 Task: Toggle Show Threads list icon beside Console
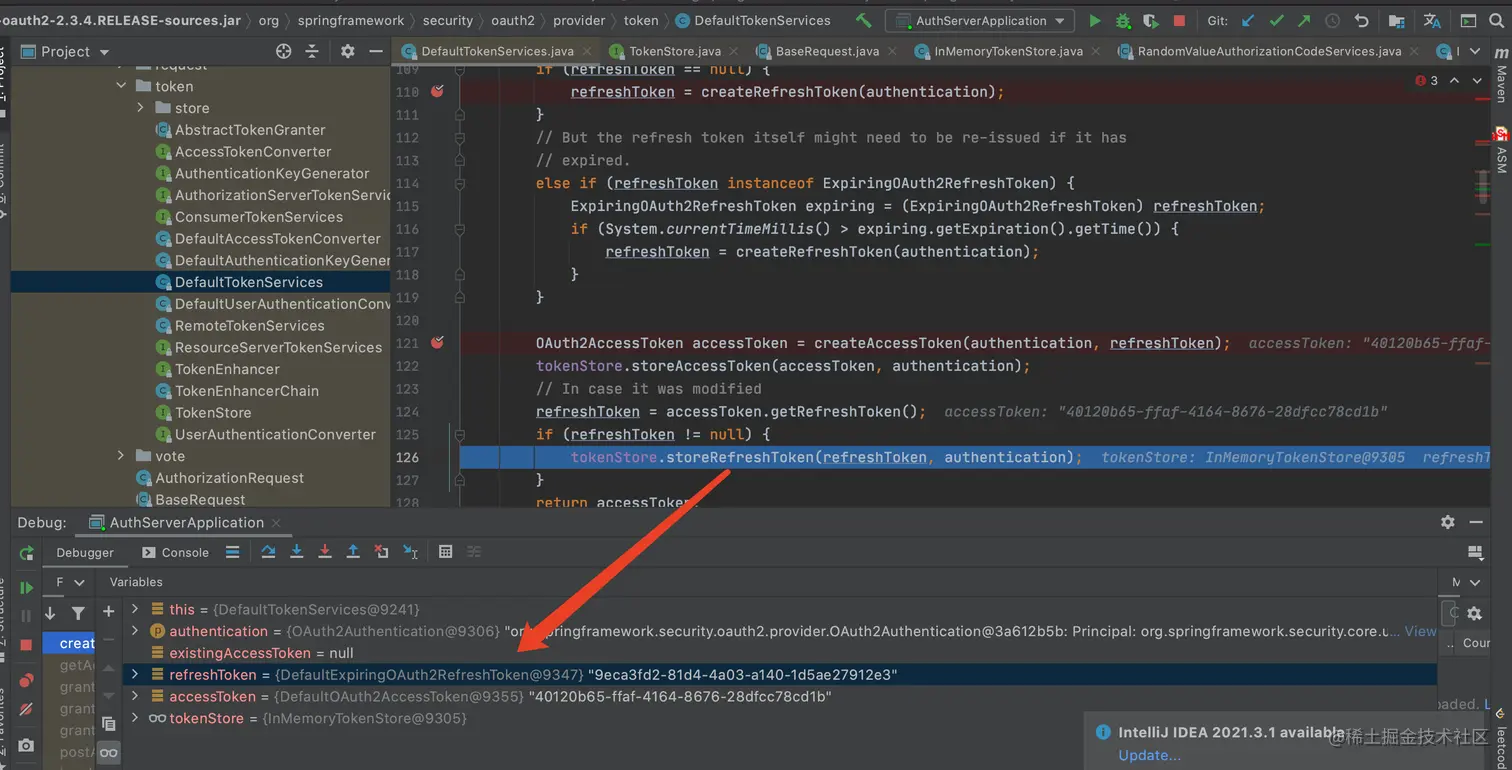[232, 552]
